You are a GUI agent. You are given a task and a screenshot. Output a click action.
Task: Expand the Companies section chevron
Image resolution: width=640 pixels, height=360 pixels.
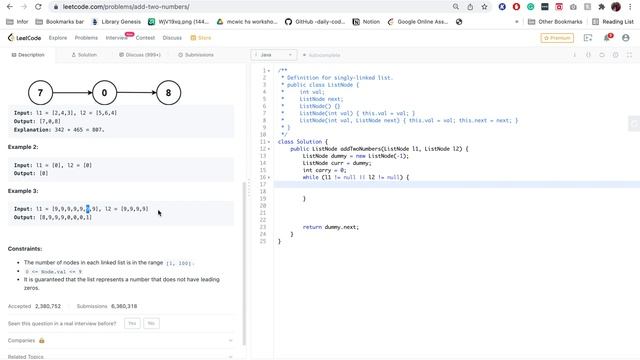[x=230, y=340]
